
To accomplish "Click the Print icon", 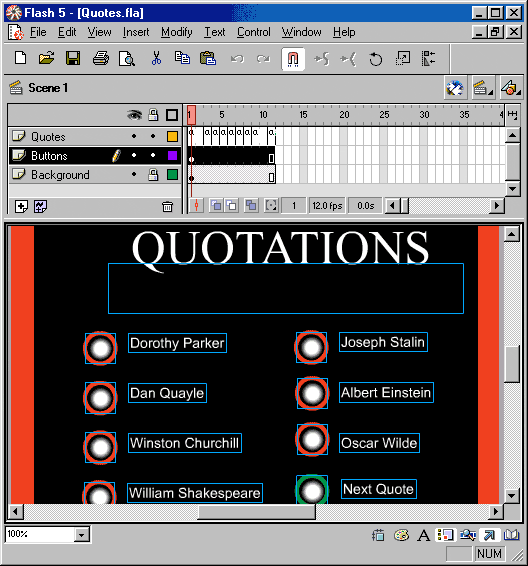I will [101, 58].
